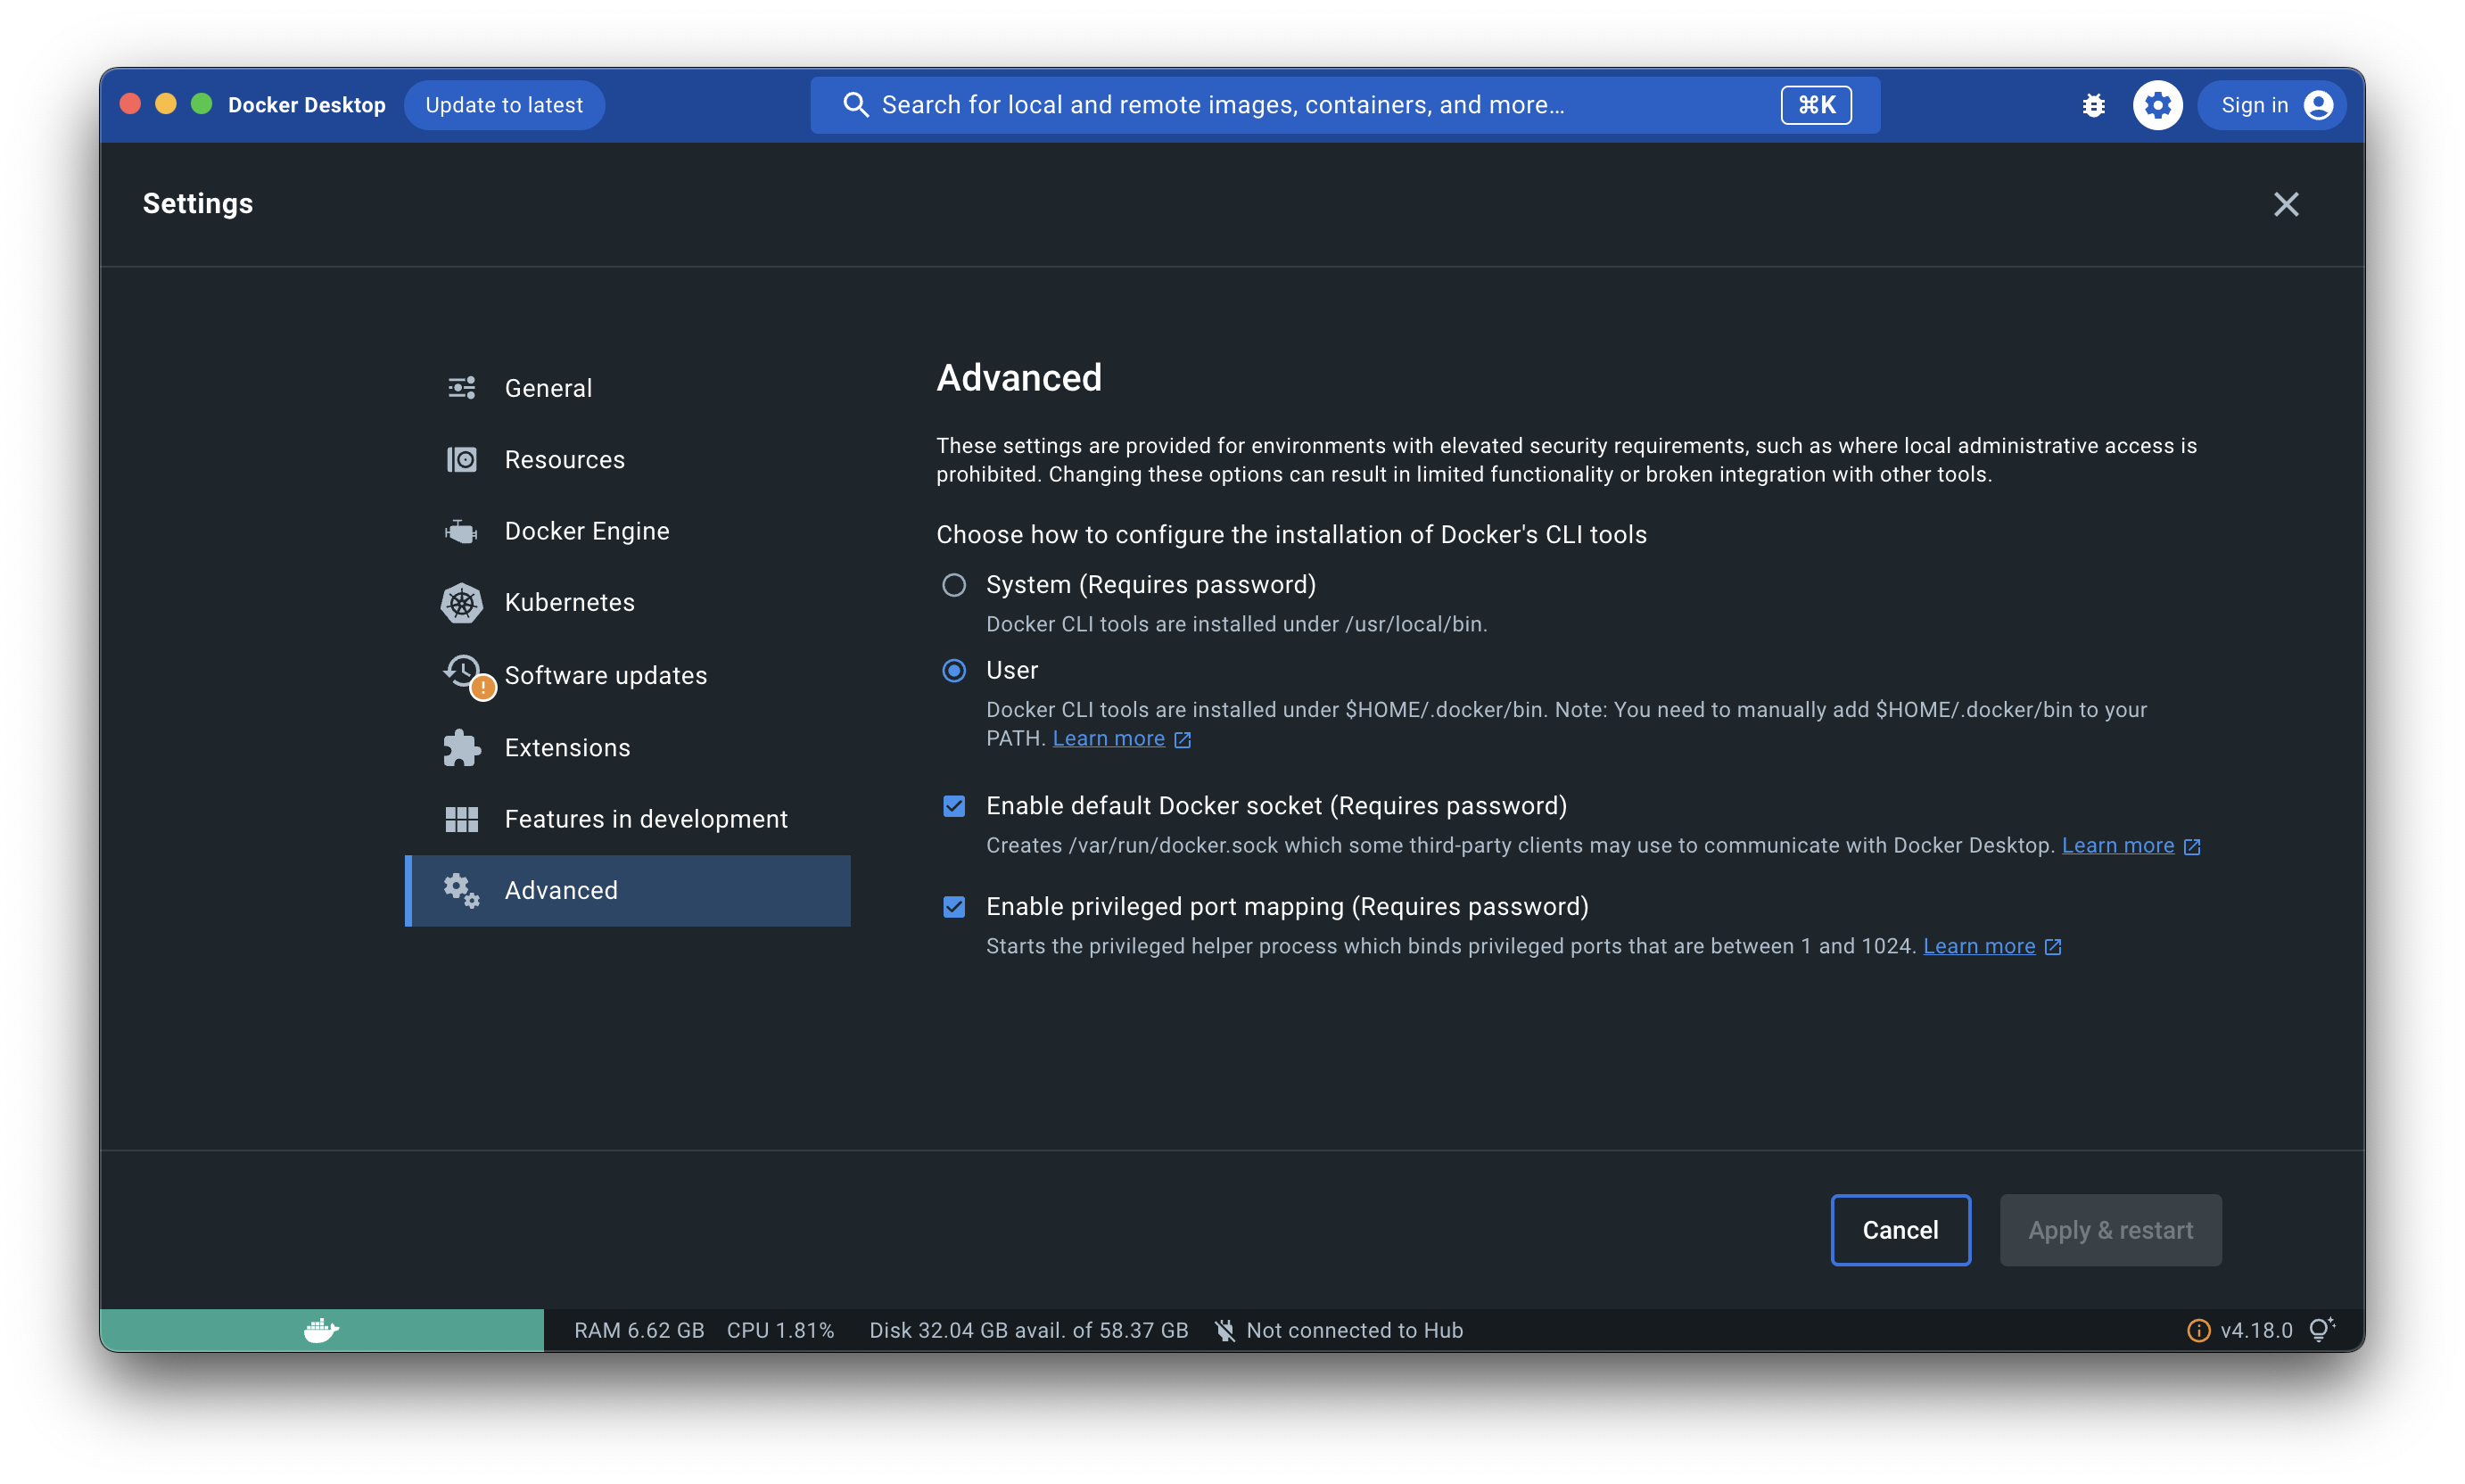
Task: Click the search field for images and containers
Action: (x=1300, y=104)
